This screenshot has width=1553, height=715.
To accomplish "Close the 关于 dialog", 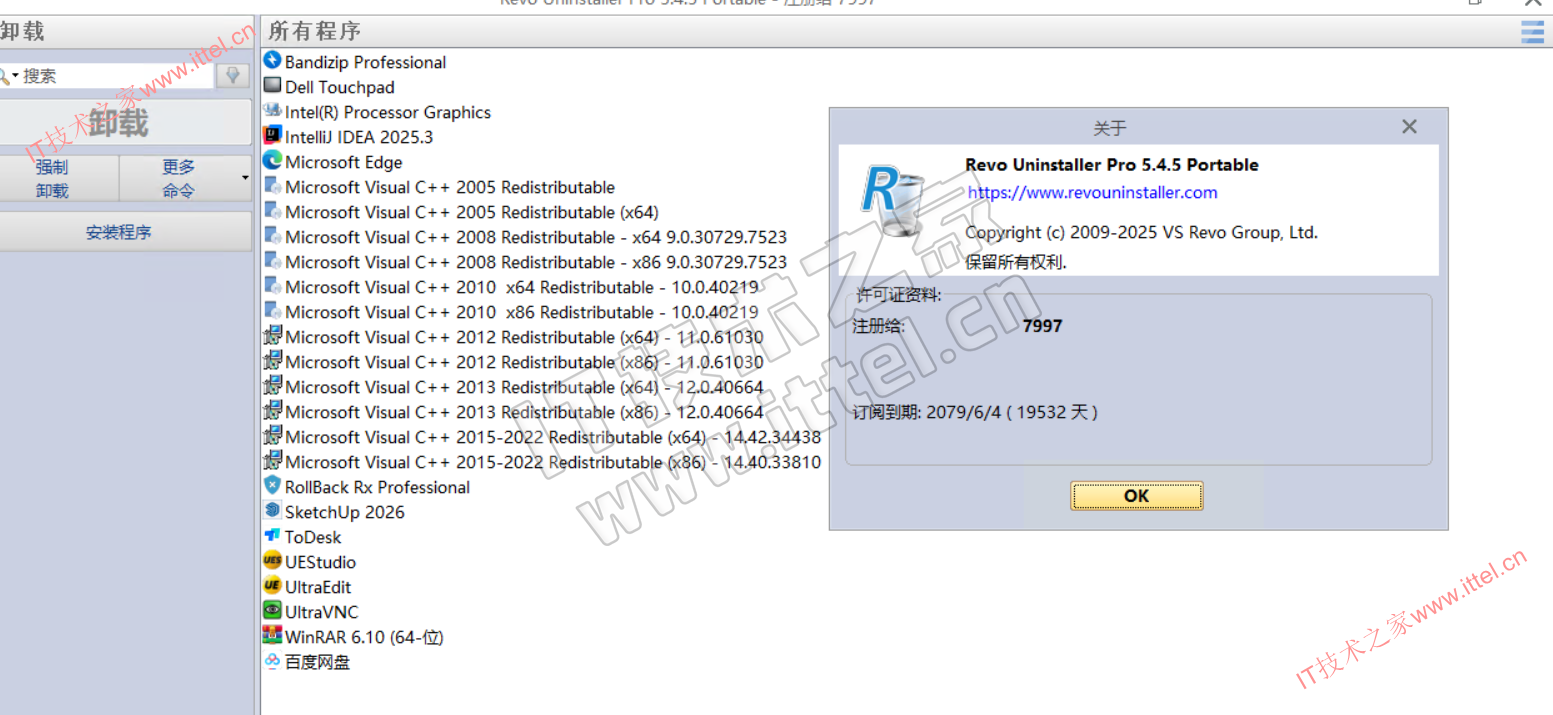I will 1409,127.
